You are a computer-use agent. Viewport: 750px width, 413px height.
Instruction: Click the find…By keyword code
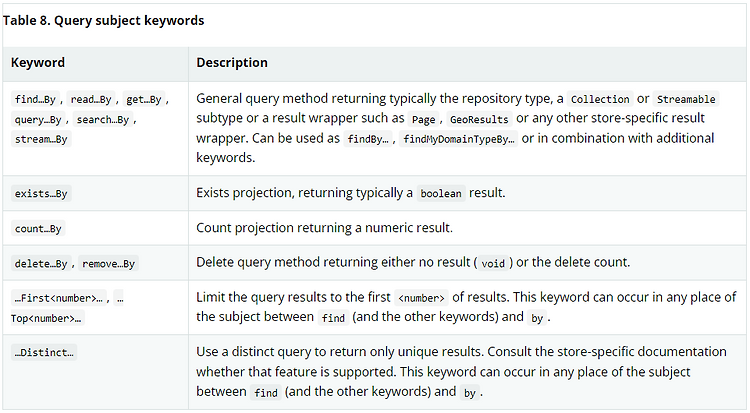(x=35, y=99)
